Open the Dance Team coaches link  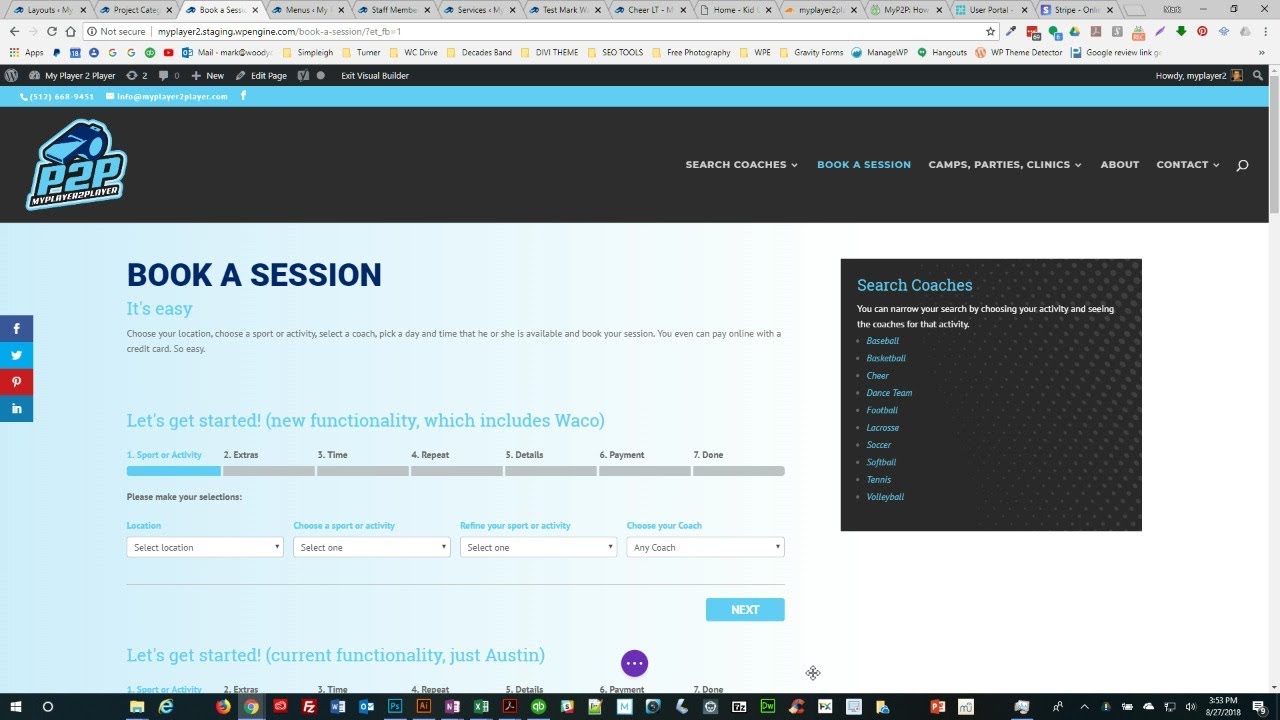pos(889,393)
